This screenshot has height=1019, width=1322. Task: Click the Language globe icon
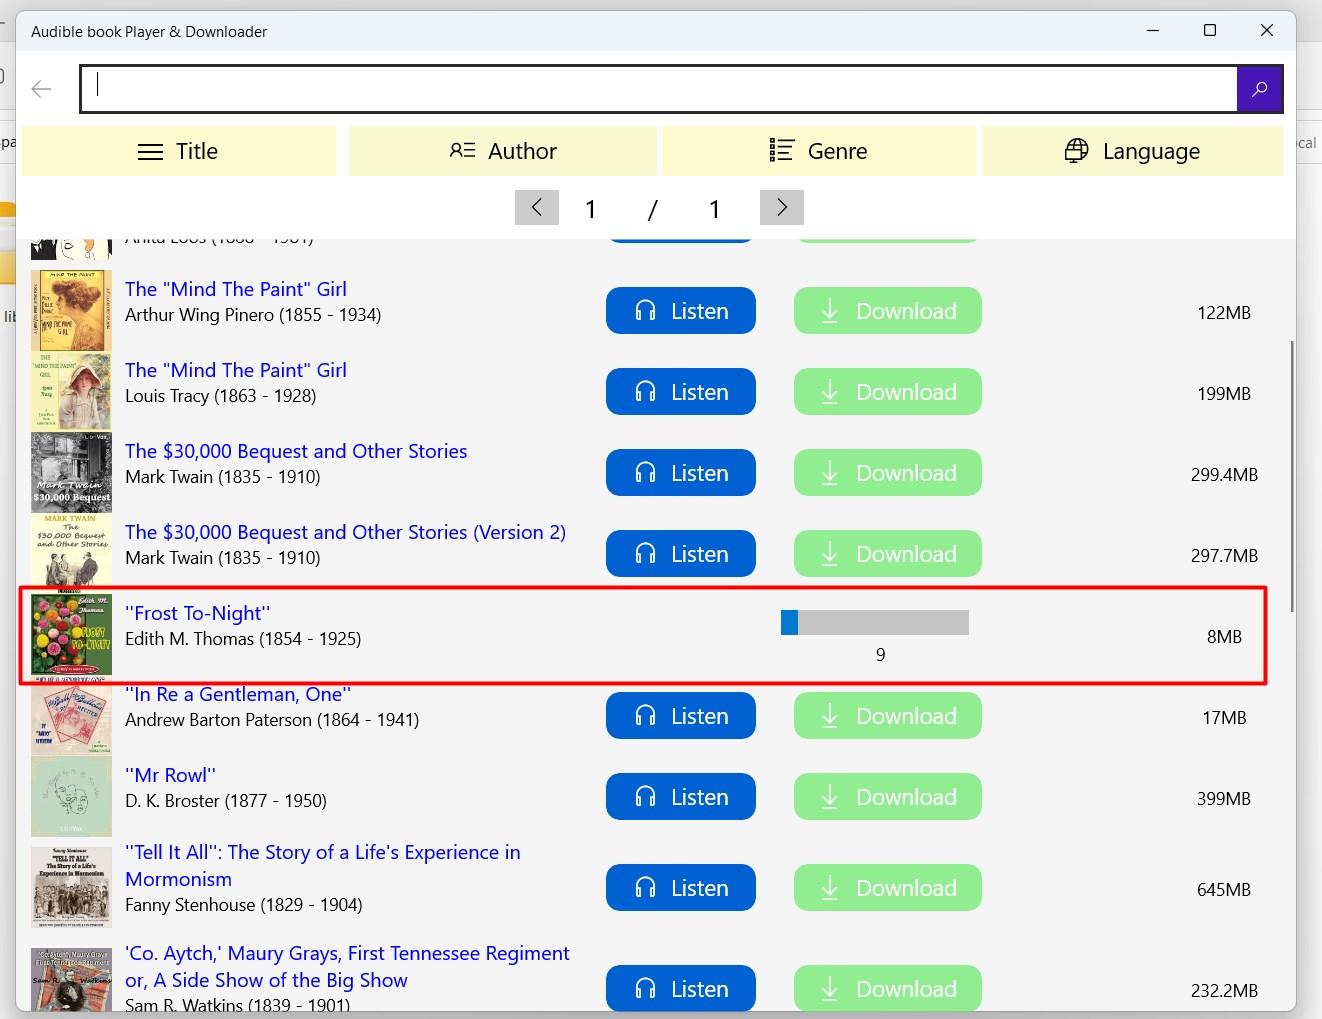click(1076, 150)
